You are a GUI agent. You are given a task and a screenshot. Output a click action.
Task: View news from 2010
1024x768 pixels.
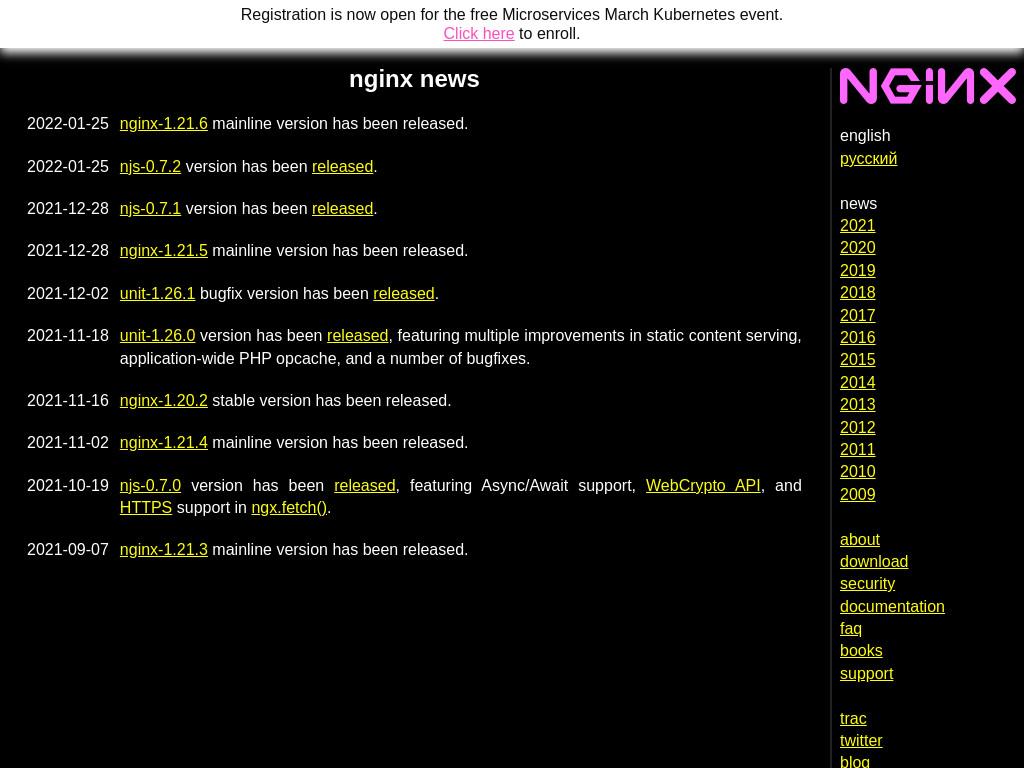pyautogui.click(x=857, y=472)
